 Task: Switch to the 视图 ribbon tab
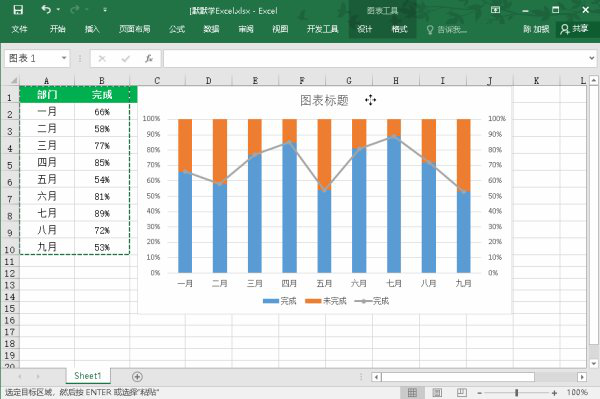[x=280, y=29]
